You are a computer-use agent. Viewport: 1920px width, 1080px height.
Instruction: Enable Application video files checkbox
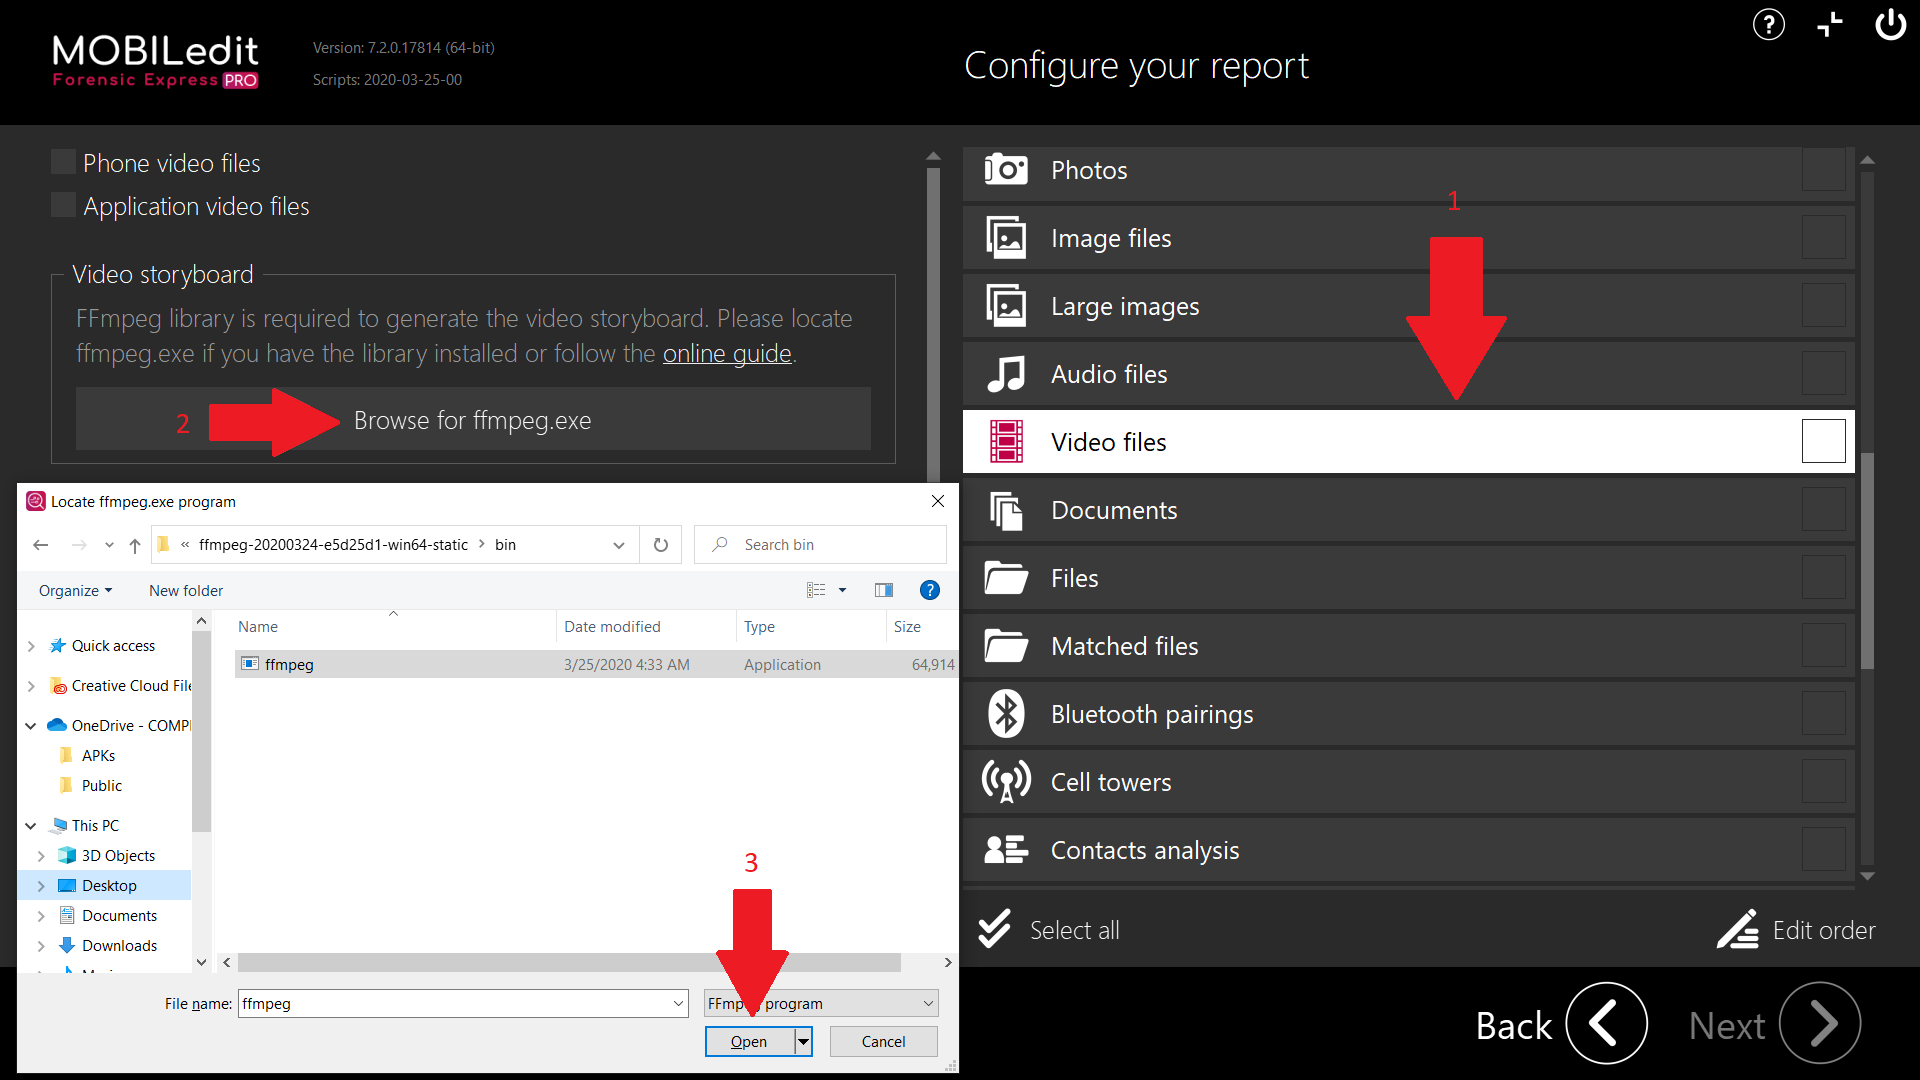[63, 205]
